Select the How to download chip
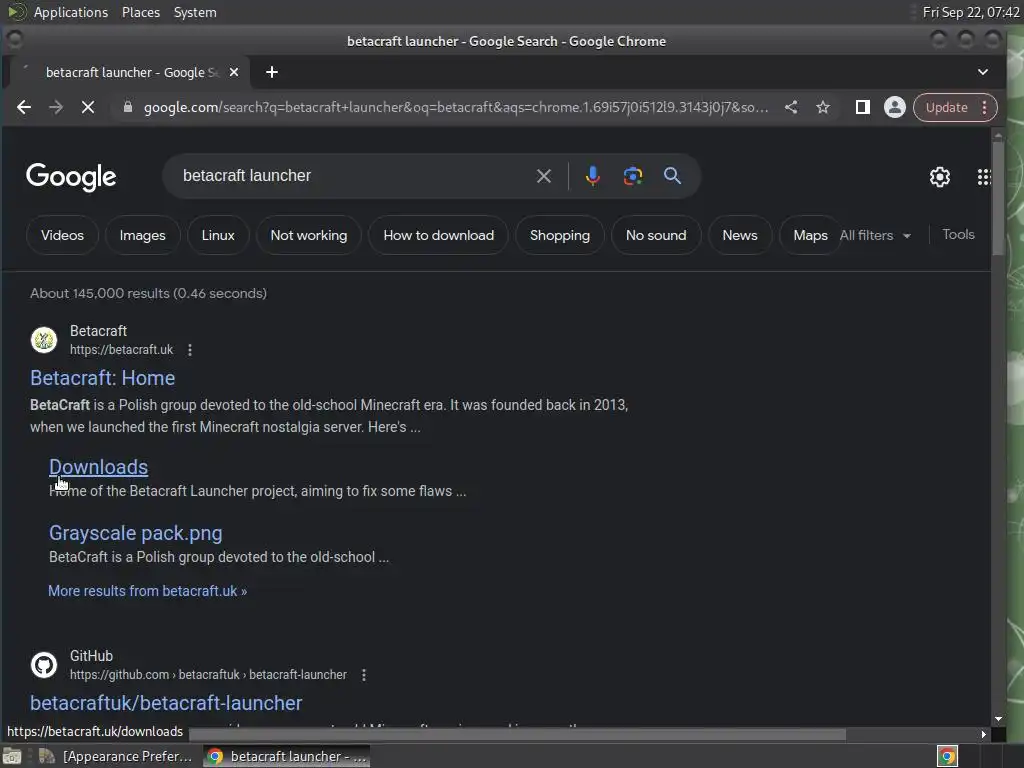Viewport: 1024px width, 768px height. [x=438, y=235]
